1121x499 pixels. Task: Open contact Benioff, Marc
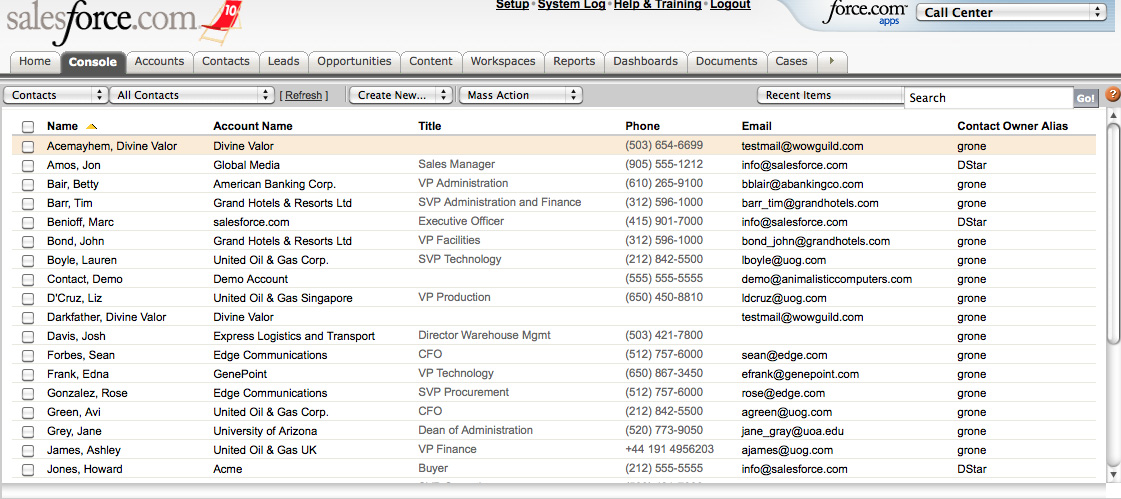(80, 222)
